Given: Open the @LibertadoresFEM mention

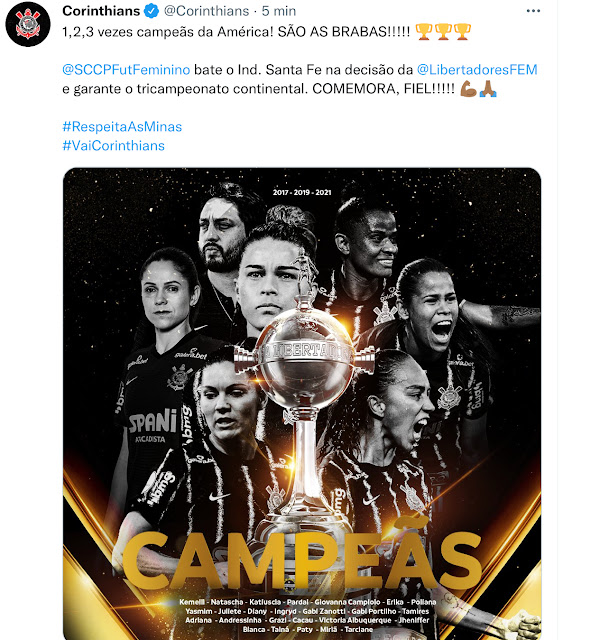Looking at the screenshot, I should click(x=477, y=70).
